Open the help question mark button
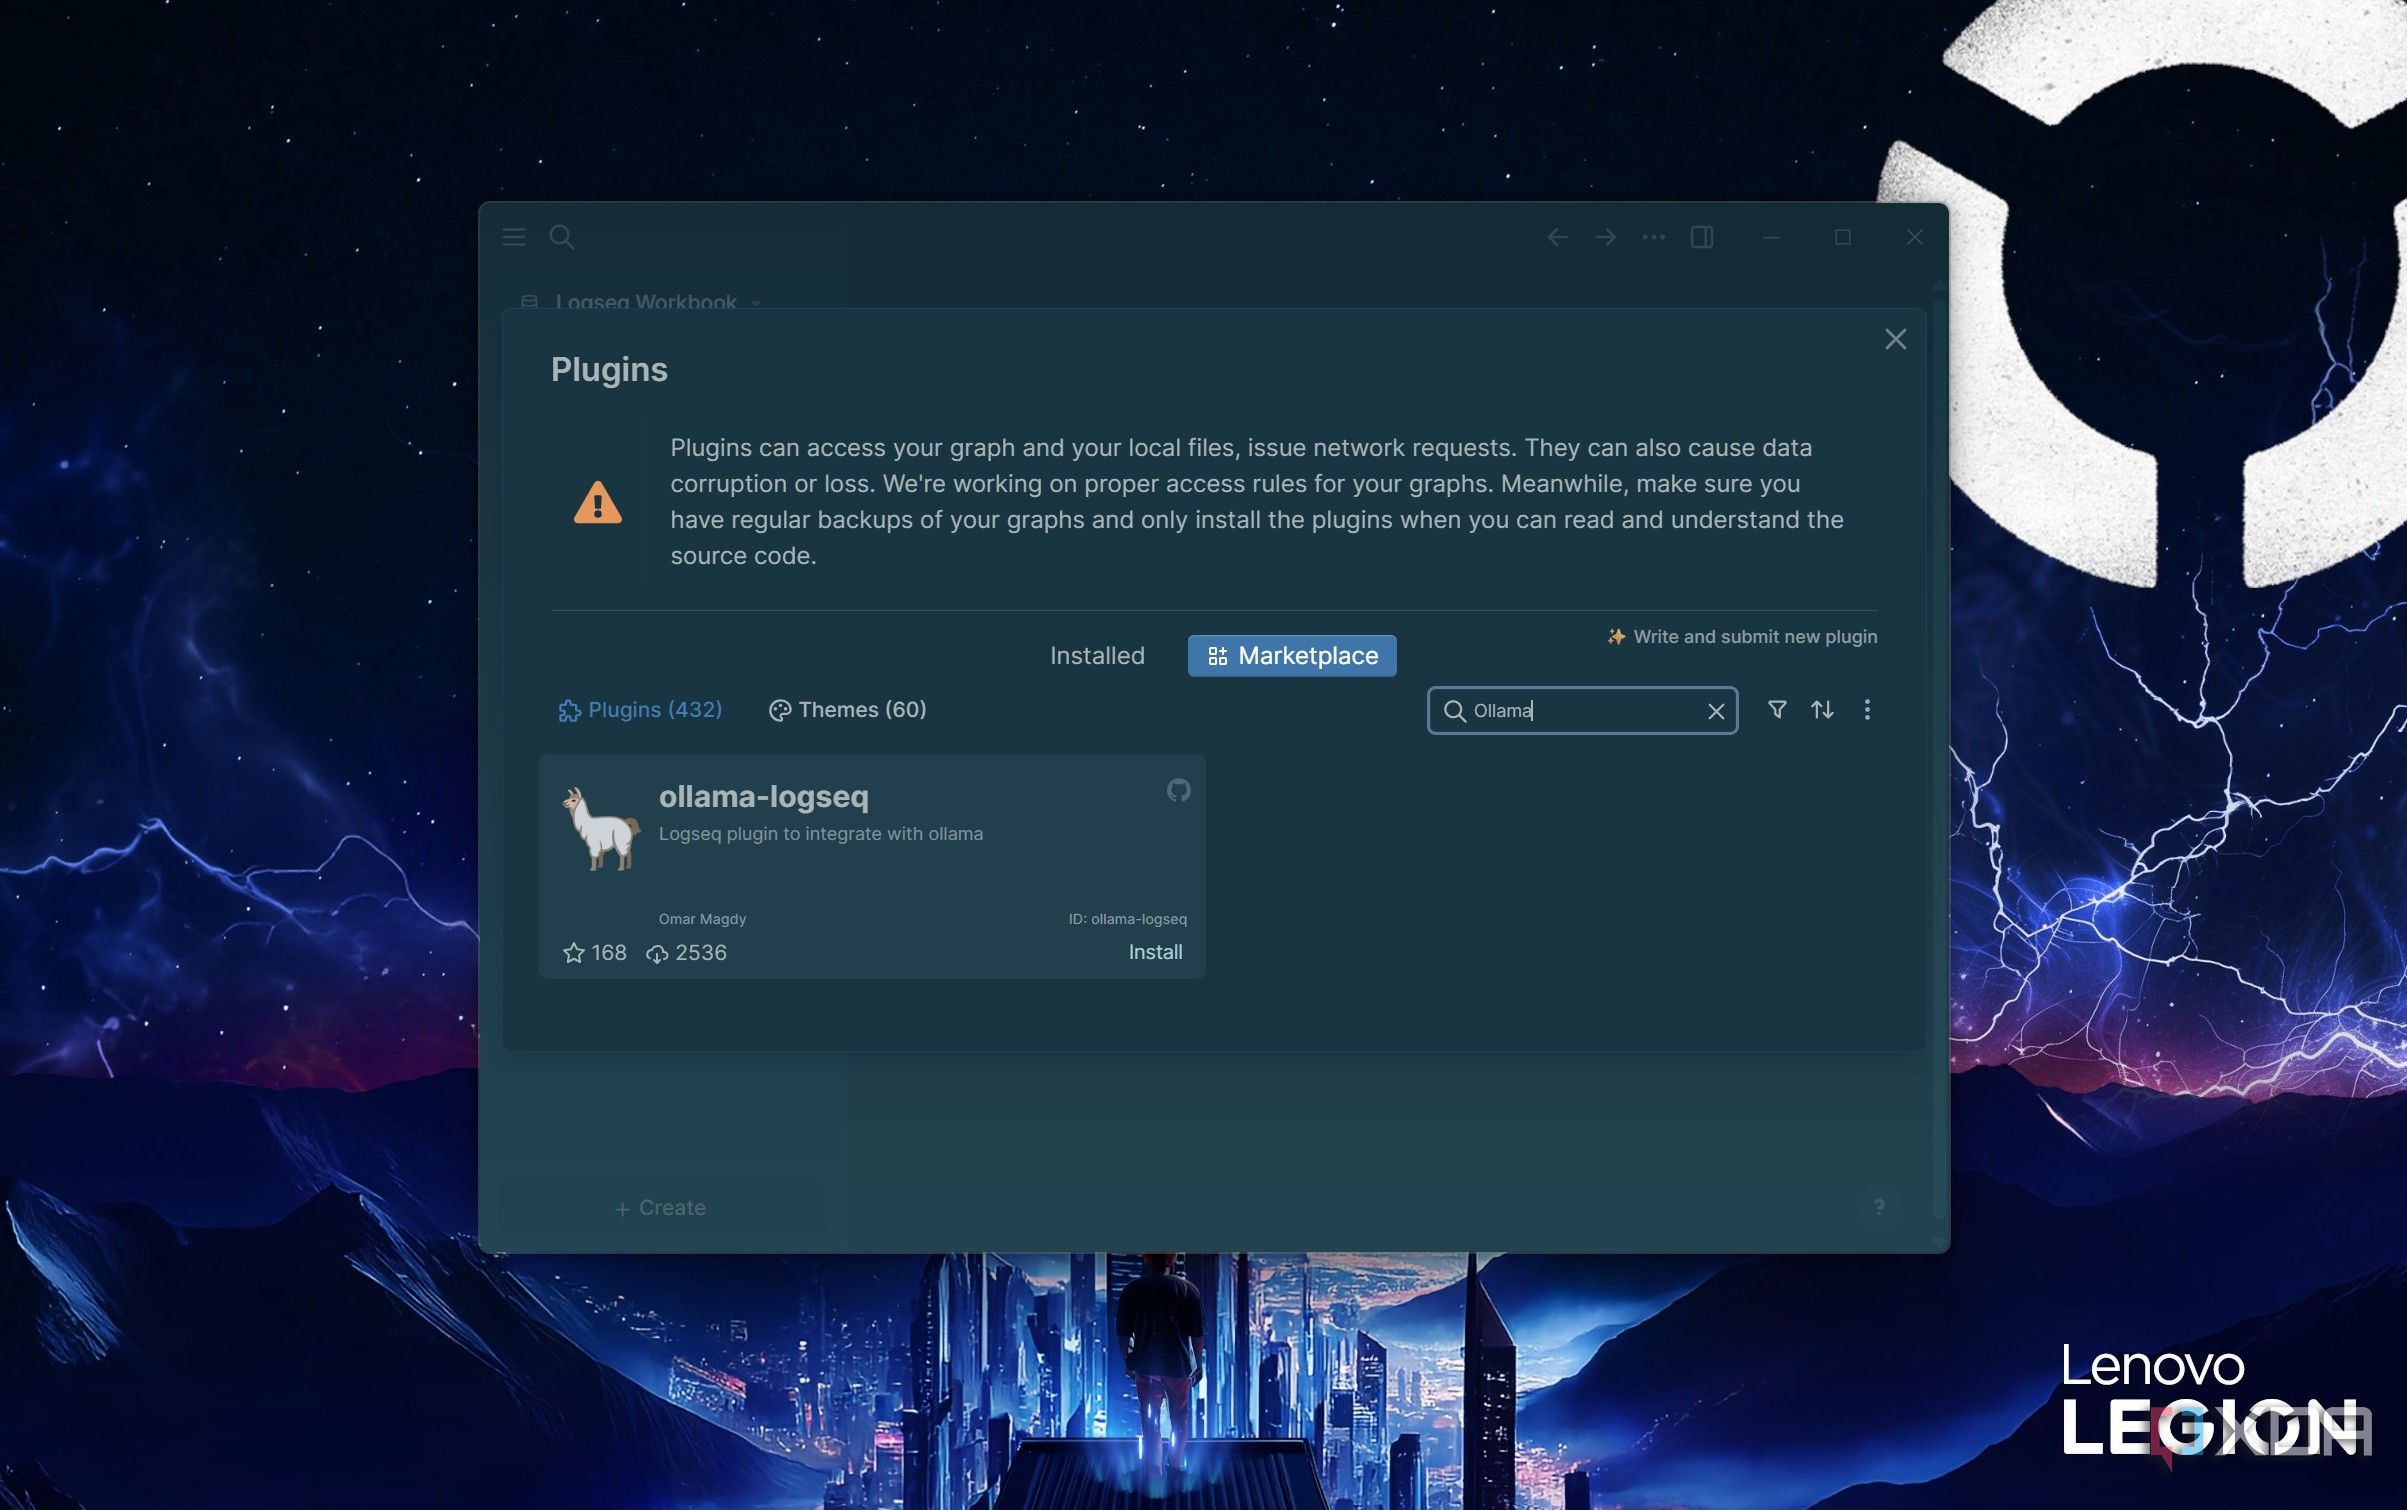 1879,1207
